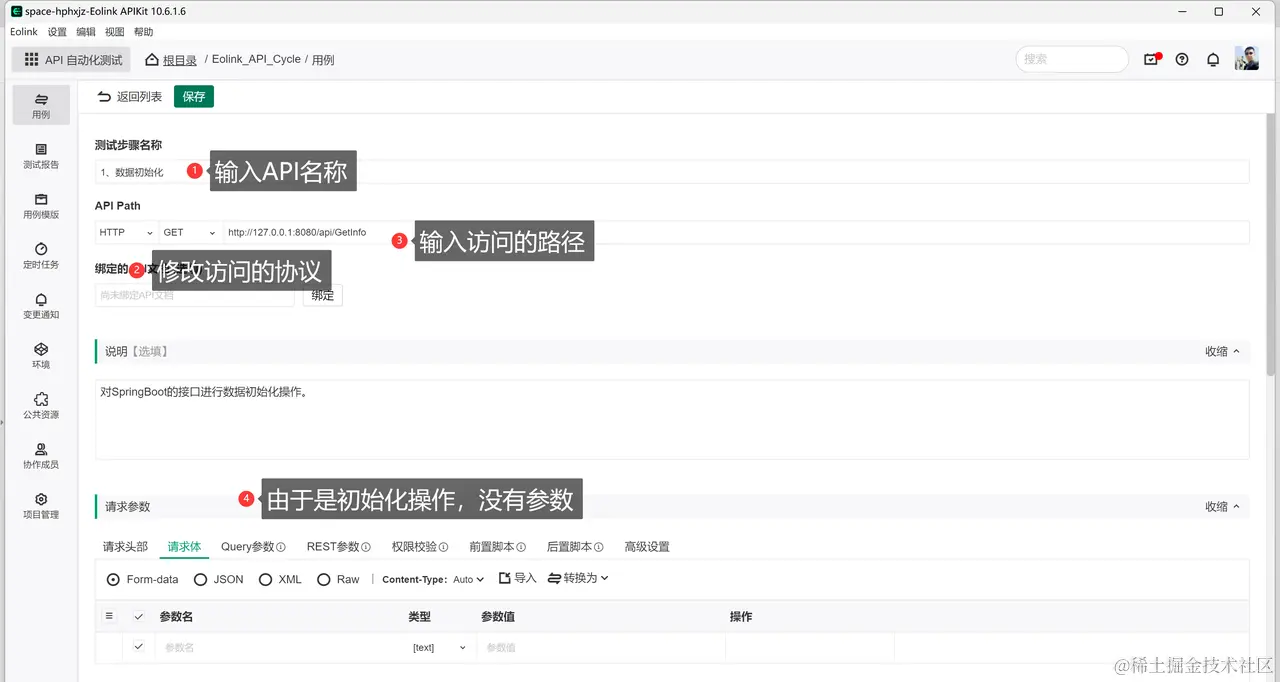Open the 视图 menu
Viewport: 1280px width, 682px height.
(115, 32)
